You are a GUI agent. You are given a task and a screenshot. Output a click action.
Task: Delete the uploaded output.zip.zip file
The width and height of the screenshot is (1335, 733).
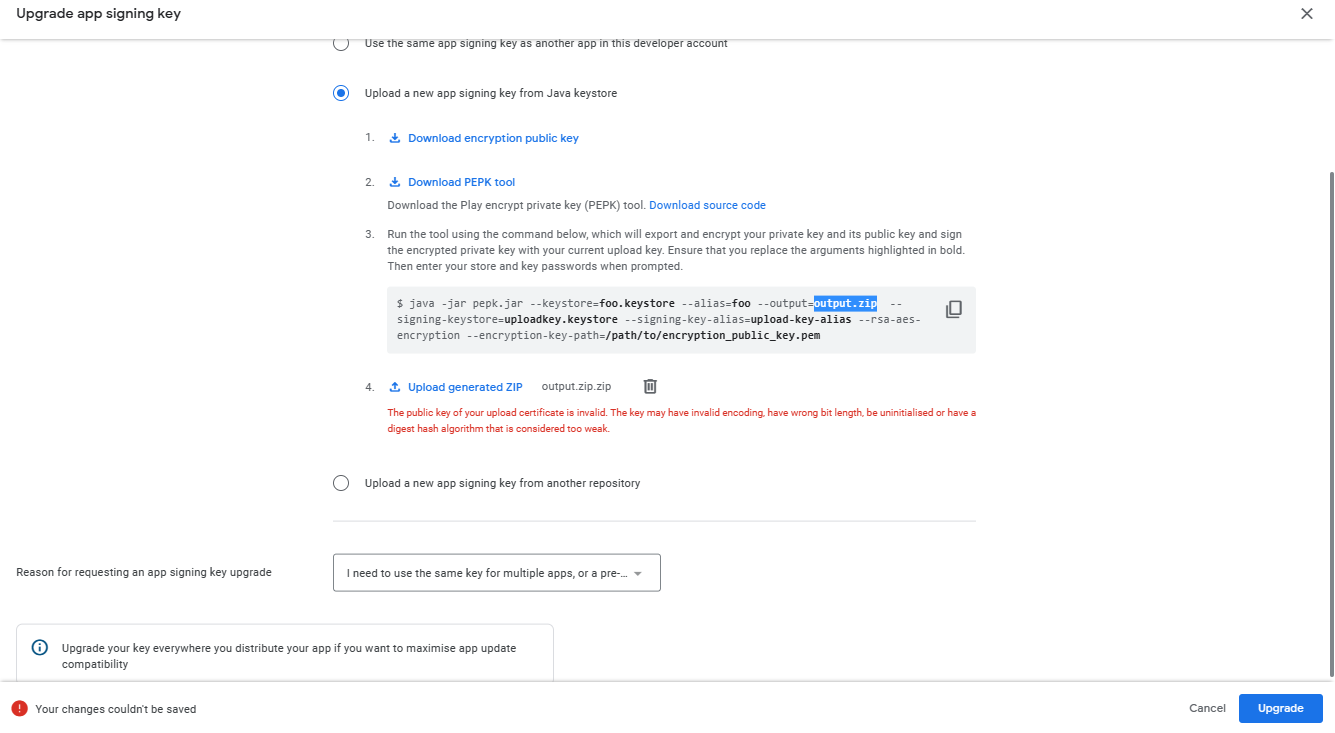(x=650, y=386)
